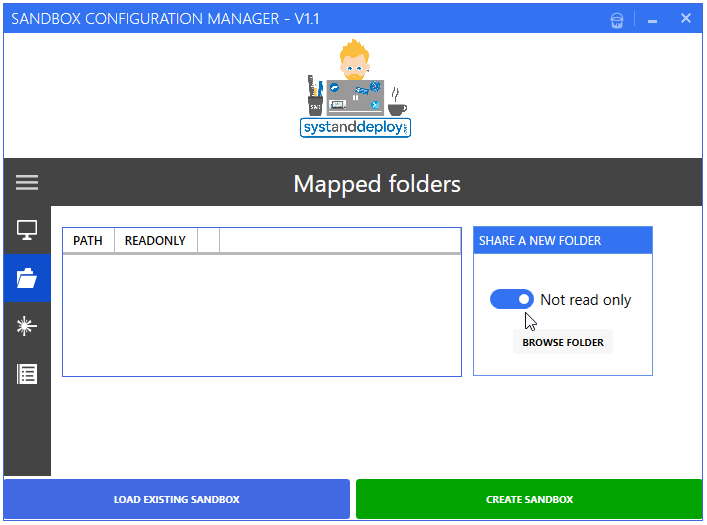This screenshot has height=525, width=707.
Task: Click the starburst icon in sidebar
Action: pos(27,326)
